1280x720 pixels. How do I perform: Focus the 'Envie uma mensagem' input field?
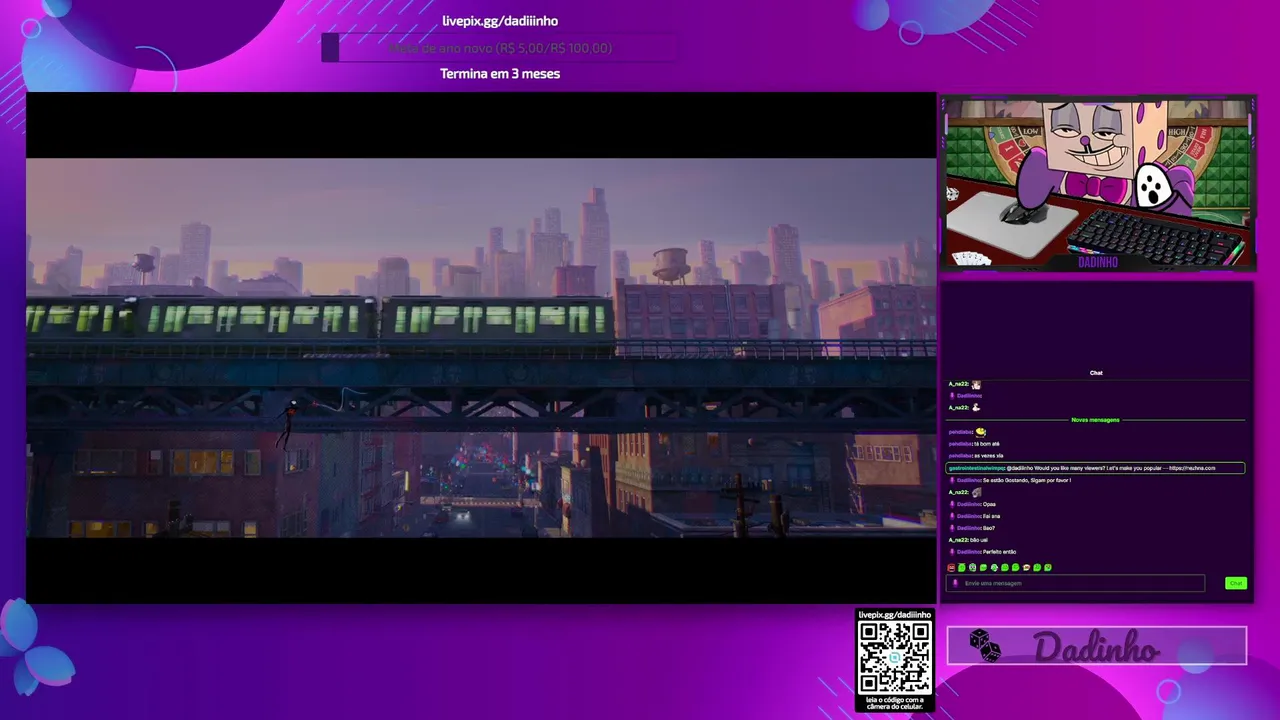[1075, 583]
